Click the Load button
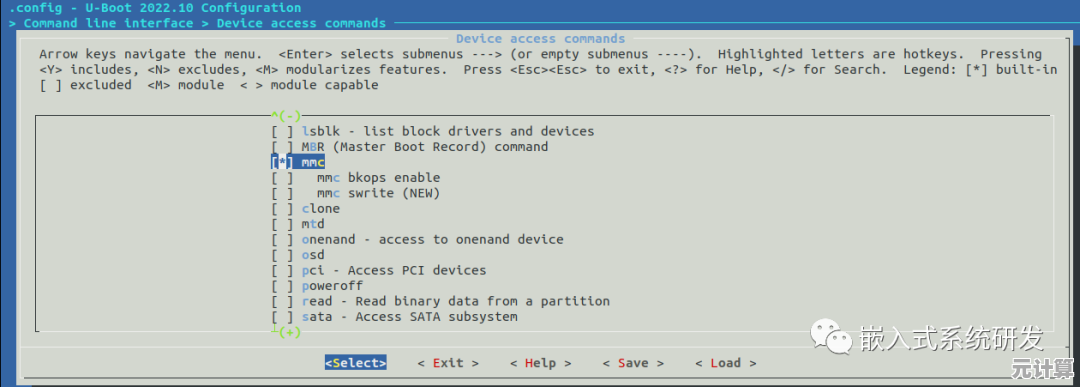Image resolution: width=1080 pixels, height=387 pixels. pyautogui.click(x=725, y=363)
